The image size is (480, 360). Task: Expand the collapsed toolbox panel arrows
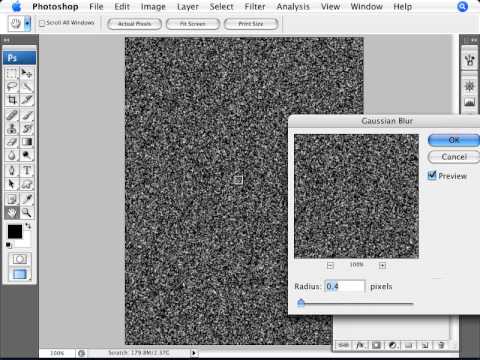tap(6, 40)
